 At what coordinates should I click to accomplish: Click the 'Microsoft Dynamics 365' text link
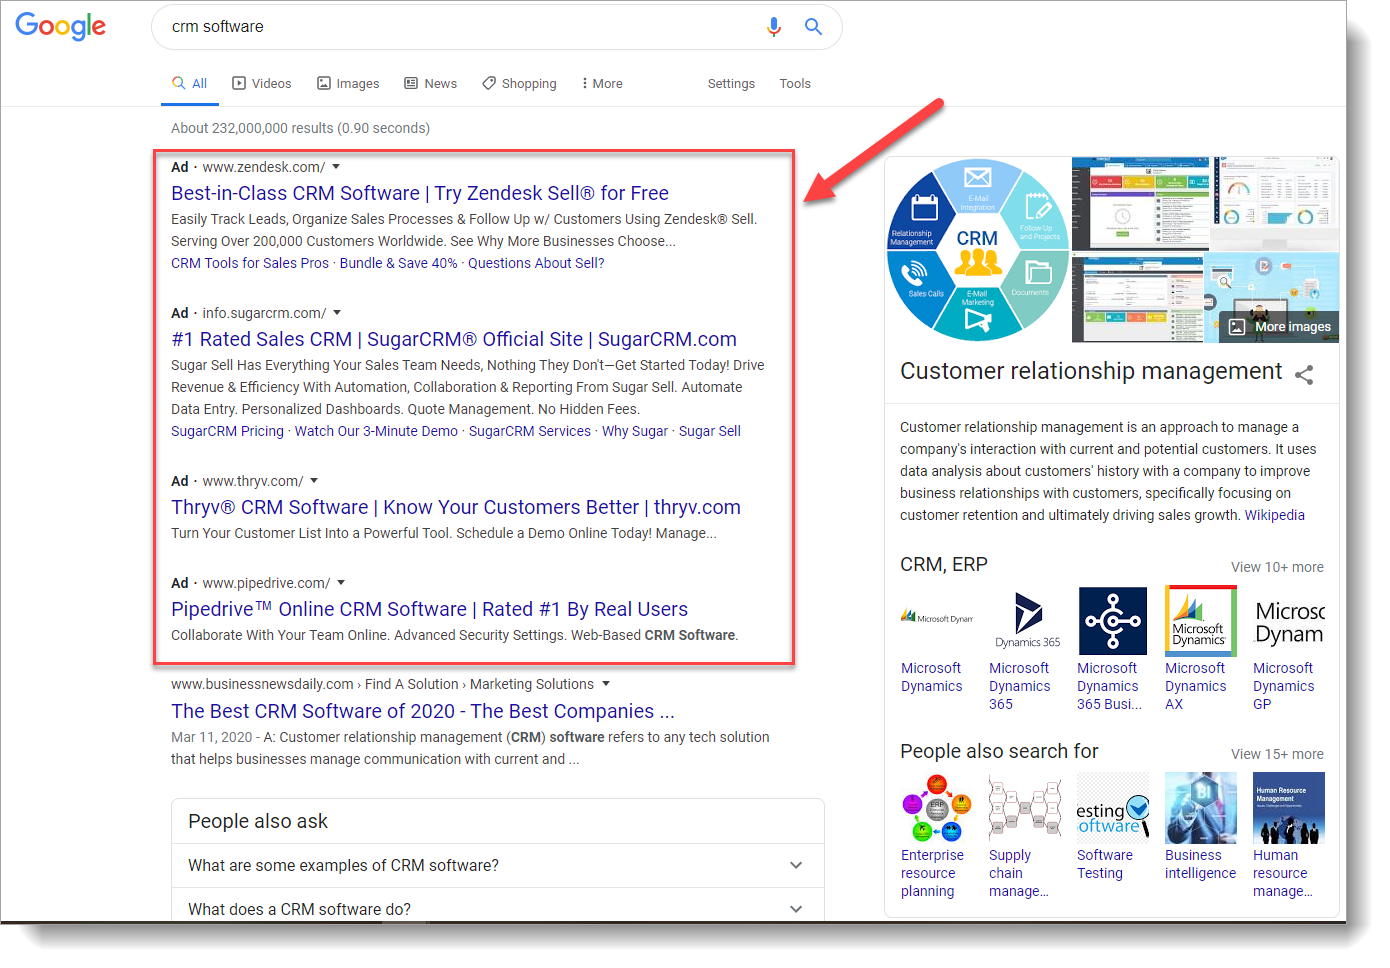(x=1020, y=686)
